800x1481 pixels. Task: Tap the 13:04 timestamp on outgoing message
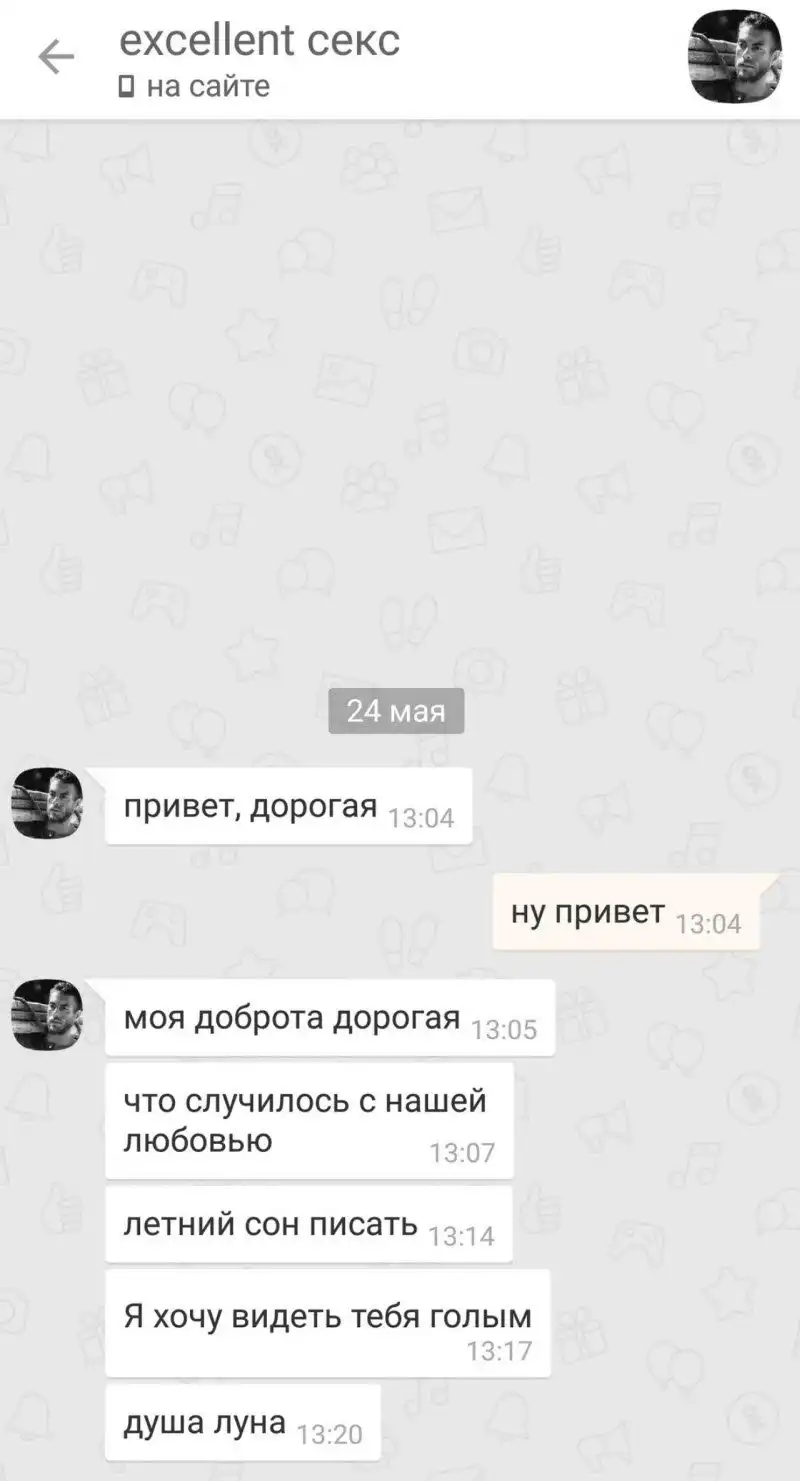click(709, 923)
